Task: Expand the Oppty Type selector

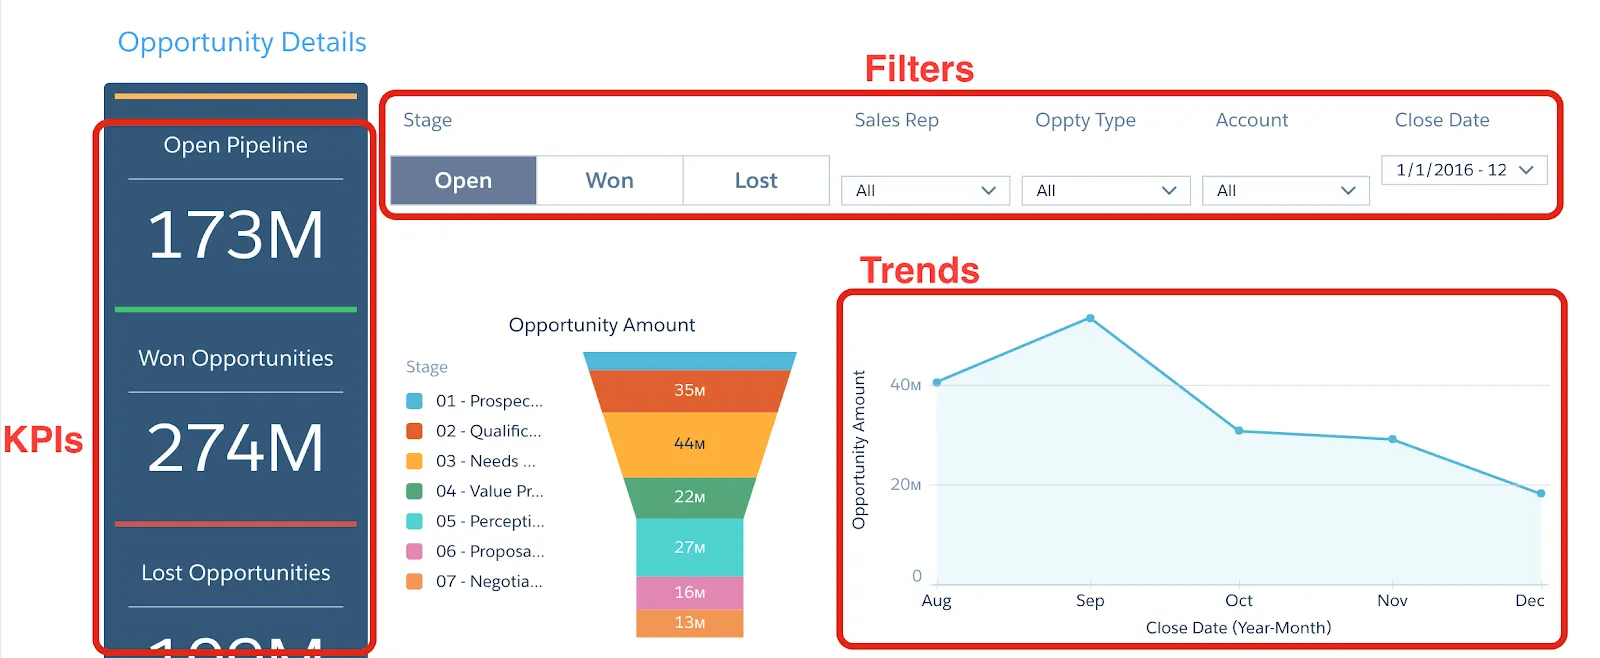Action: pyautogui.click(x=1104, y=190)
